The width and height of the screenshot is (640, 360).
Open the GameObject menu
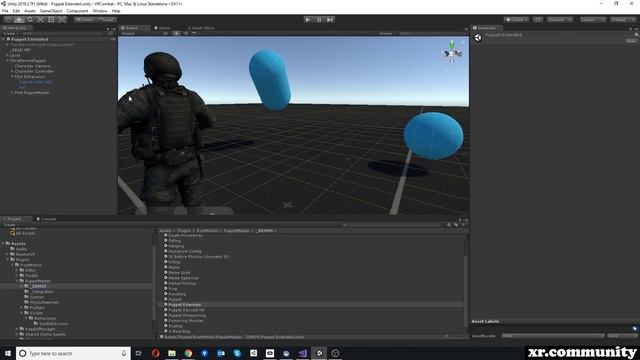click(x=51, y=11)
